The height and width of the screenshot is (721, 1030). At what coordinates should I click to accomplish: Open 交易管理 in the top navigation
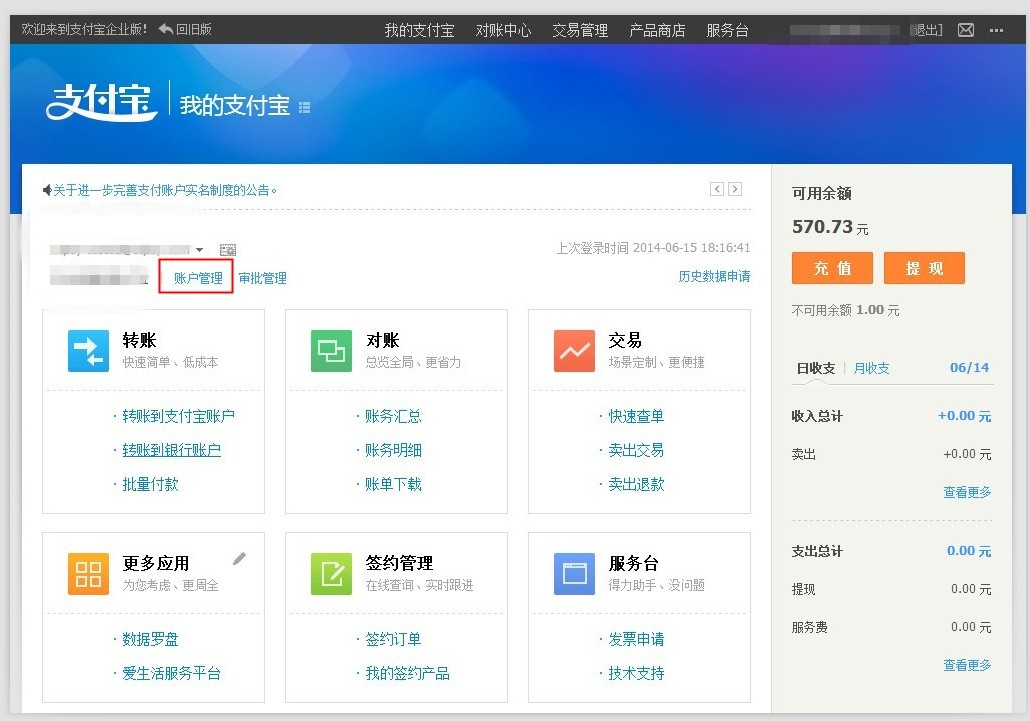(580, 30)
